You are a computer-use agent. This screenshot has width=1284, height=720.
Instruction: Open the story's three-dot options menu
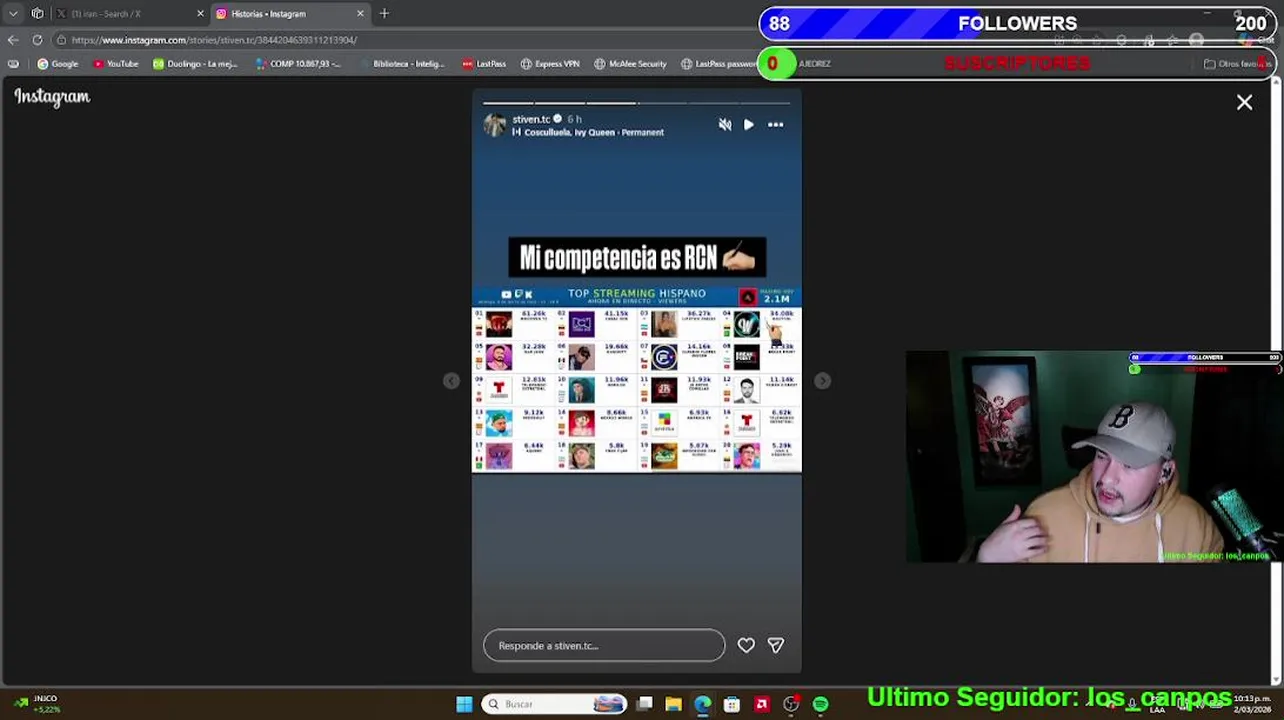[775, 125]
